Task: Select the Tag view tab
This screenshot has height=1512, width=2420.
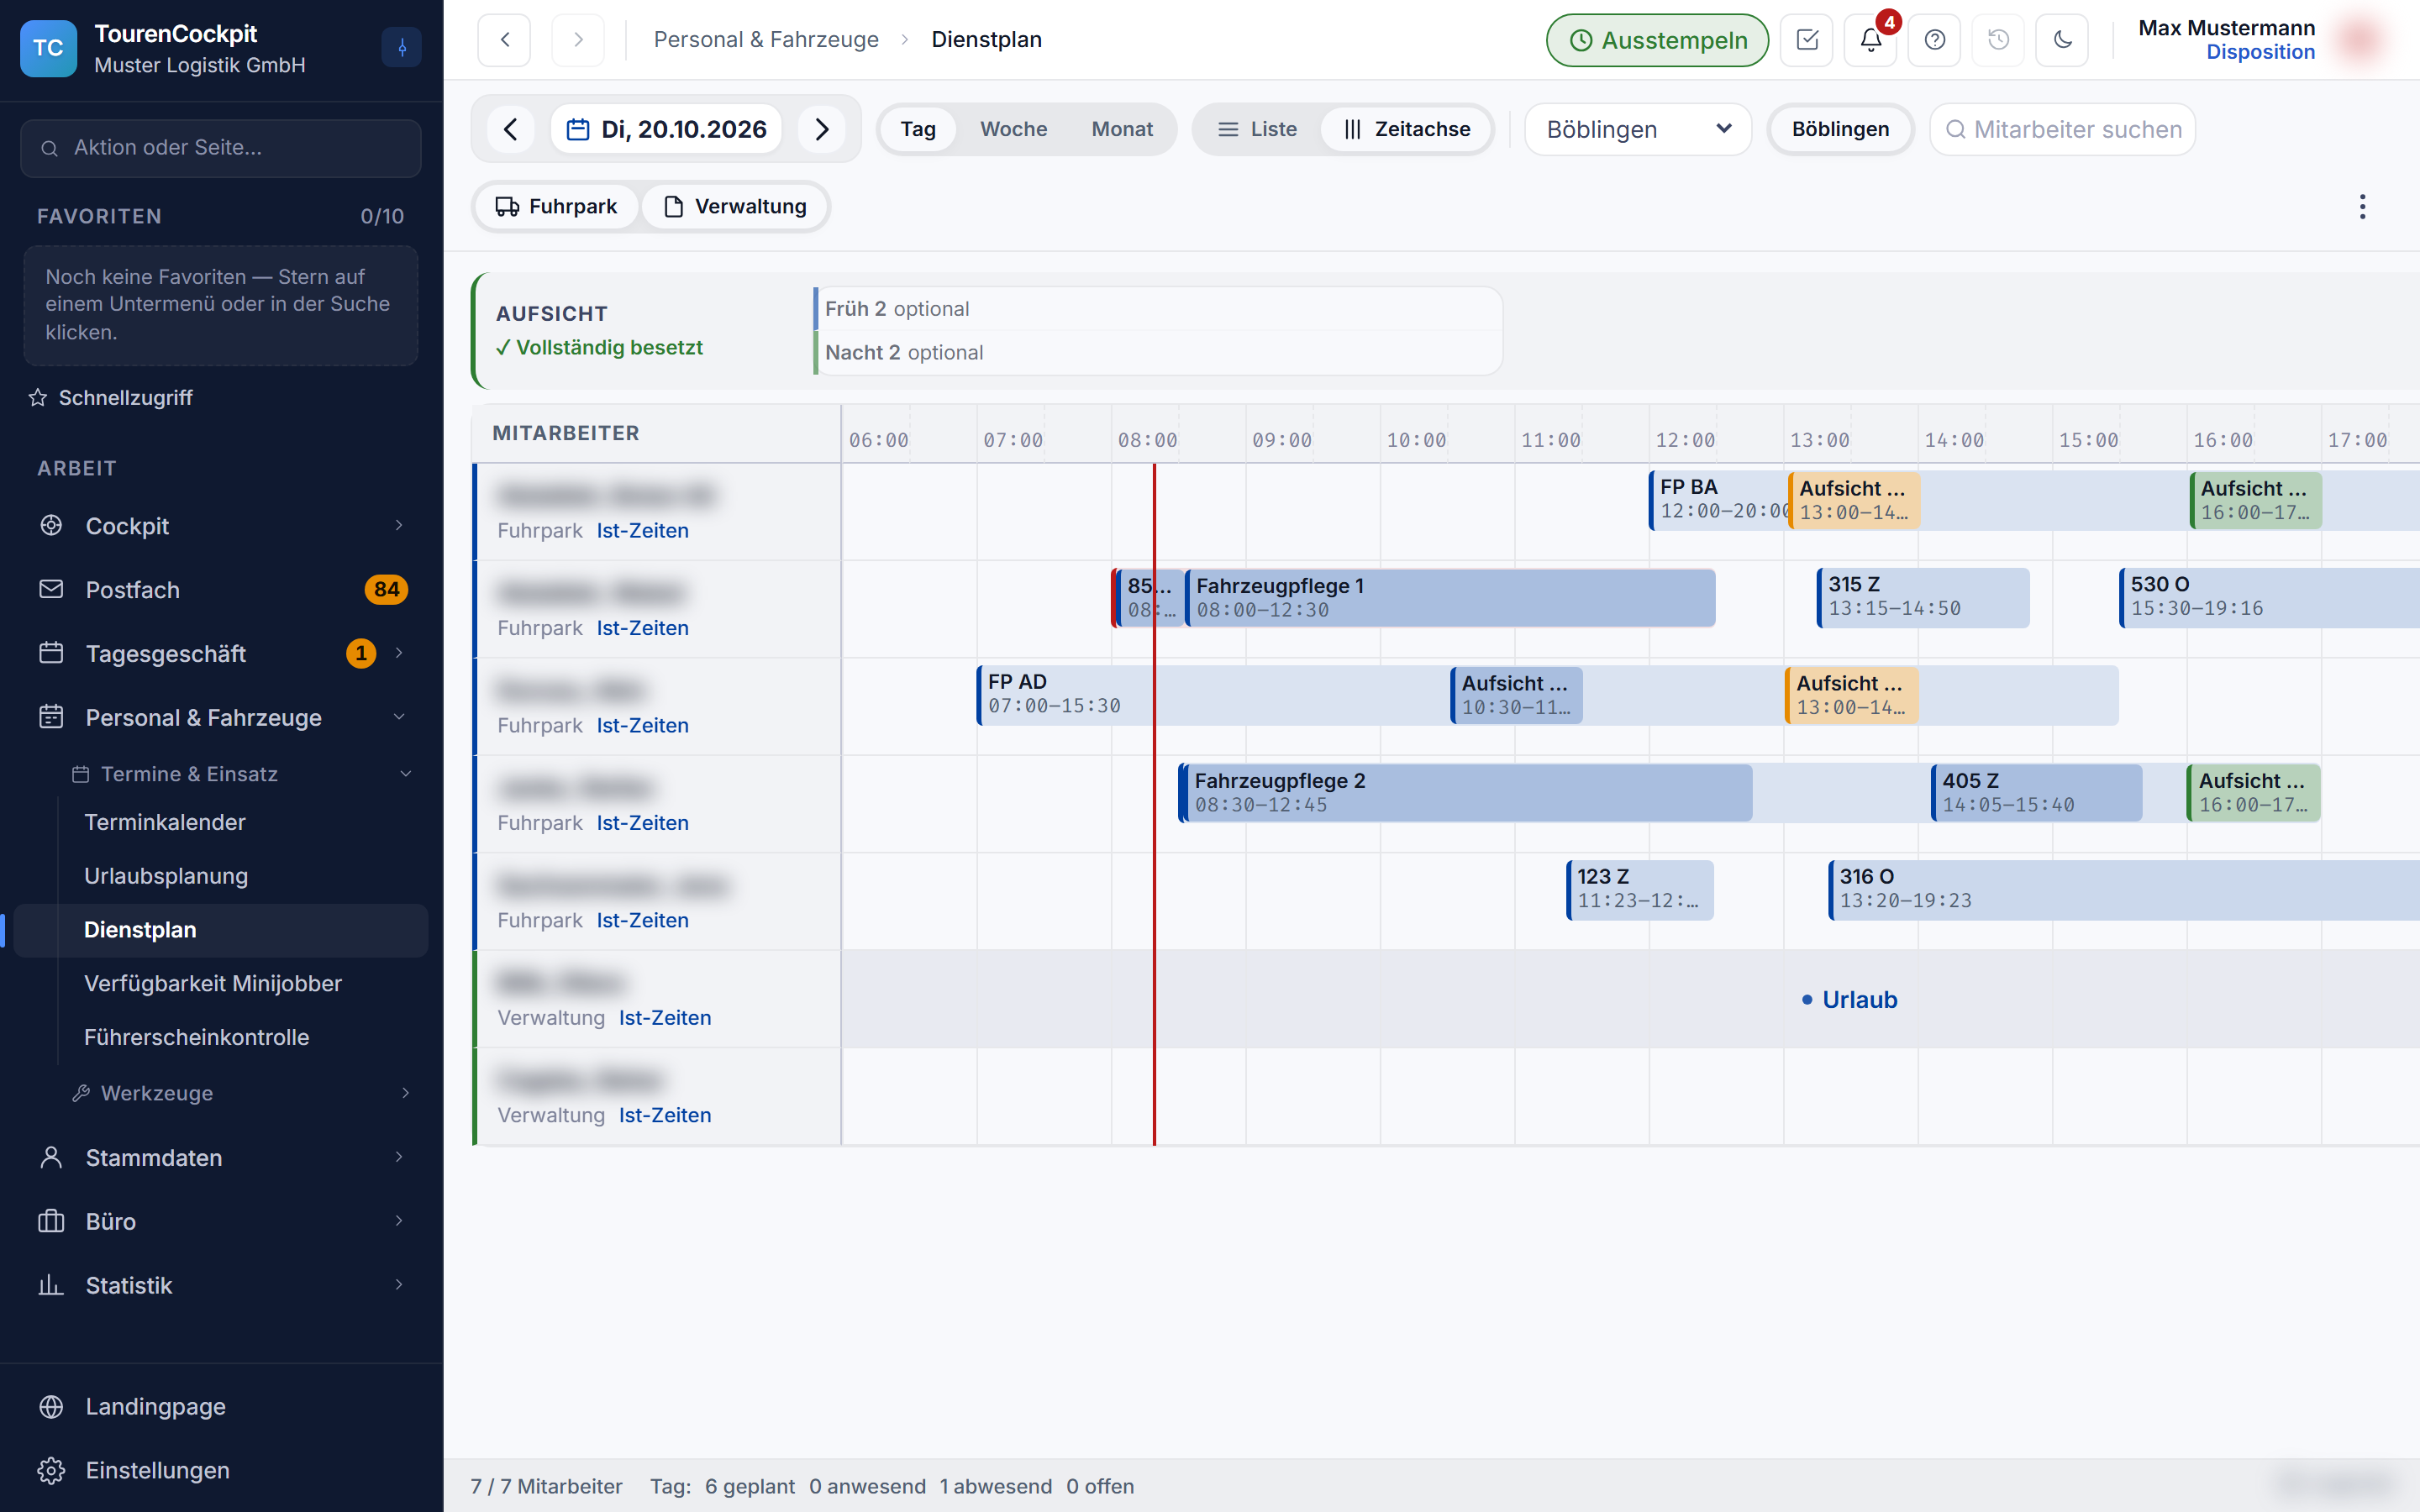Action: click(917, 129)
